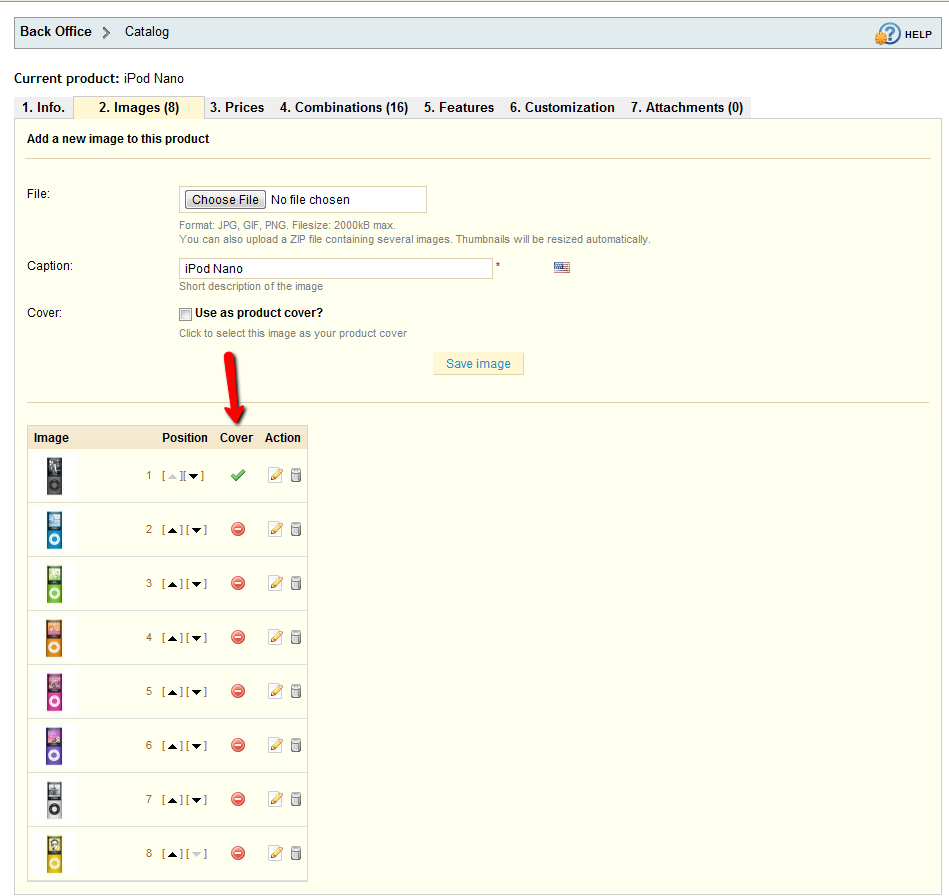Viewport: 949px width, 896px height.
Task: Open the yellow iPod thumbnail
Action: [54, 854]
